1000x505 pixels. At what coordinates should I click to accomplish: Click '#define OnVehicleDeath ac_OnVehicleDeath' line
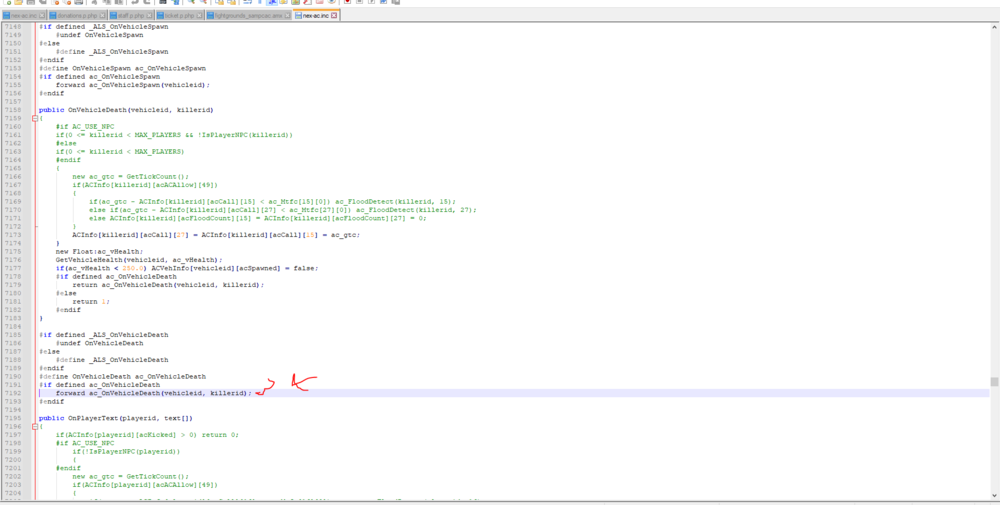click(x=122, y=377)
